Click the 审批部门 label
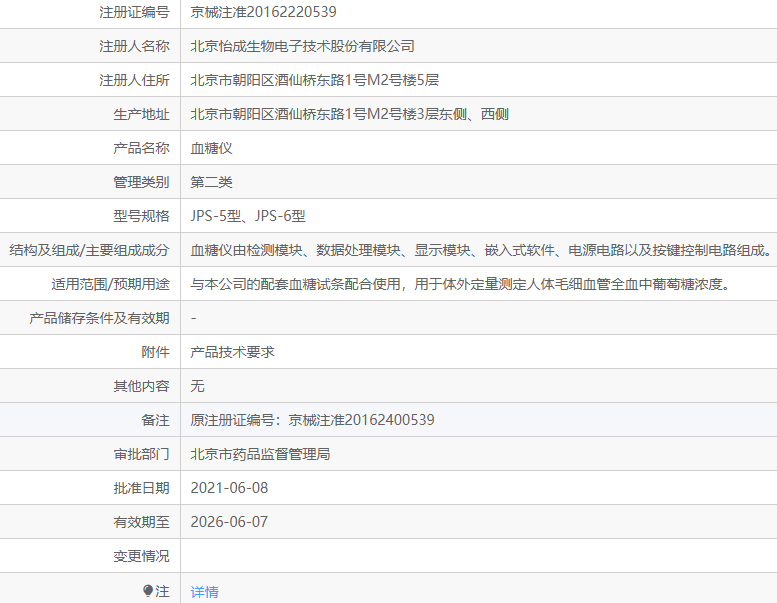 point(141,454)
